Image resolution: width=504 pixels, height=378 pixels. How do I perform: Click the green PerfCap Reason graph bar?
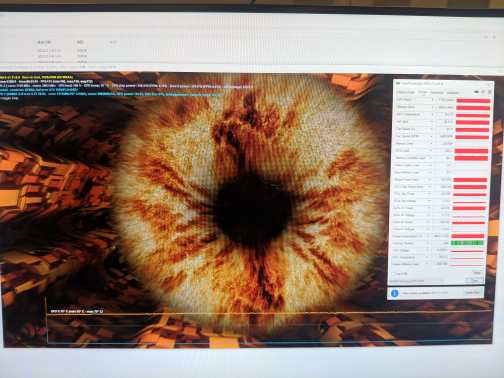tap(467, 243)
